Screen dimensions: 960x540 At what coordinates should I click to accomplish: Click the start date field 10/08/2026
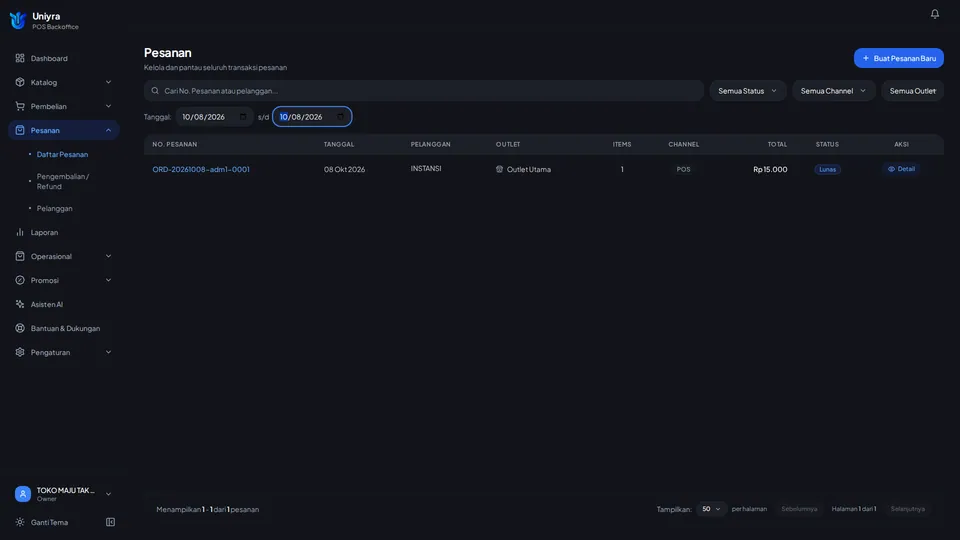point(214,116)
